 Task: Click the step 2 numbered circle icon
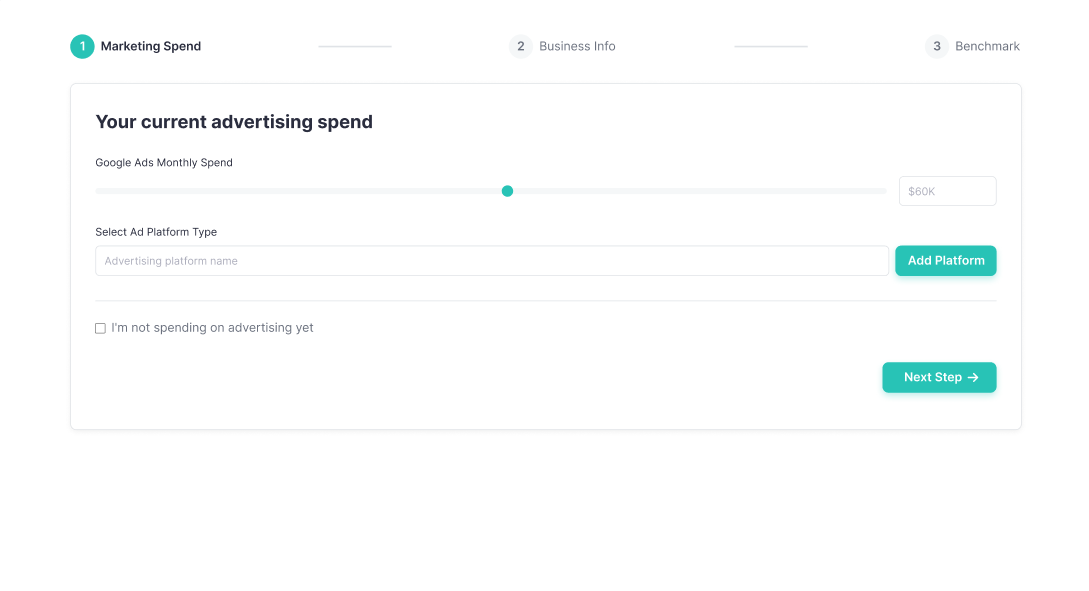[x=520, y=46]
